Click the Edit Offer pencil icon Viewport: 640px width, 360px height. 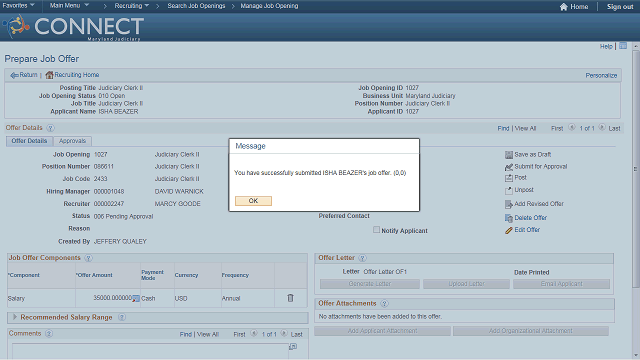click(509, 231)
